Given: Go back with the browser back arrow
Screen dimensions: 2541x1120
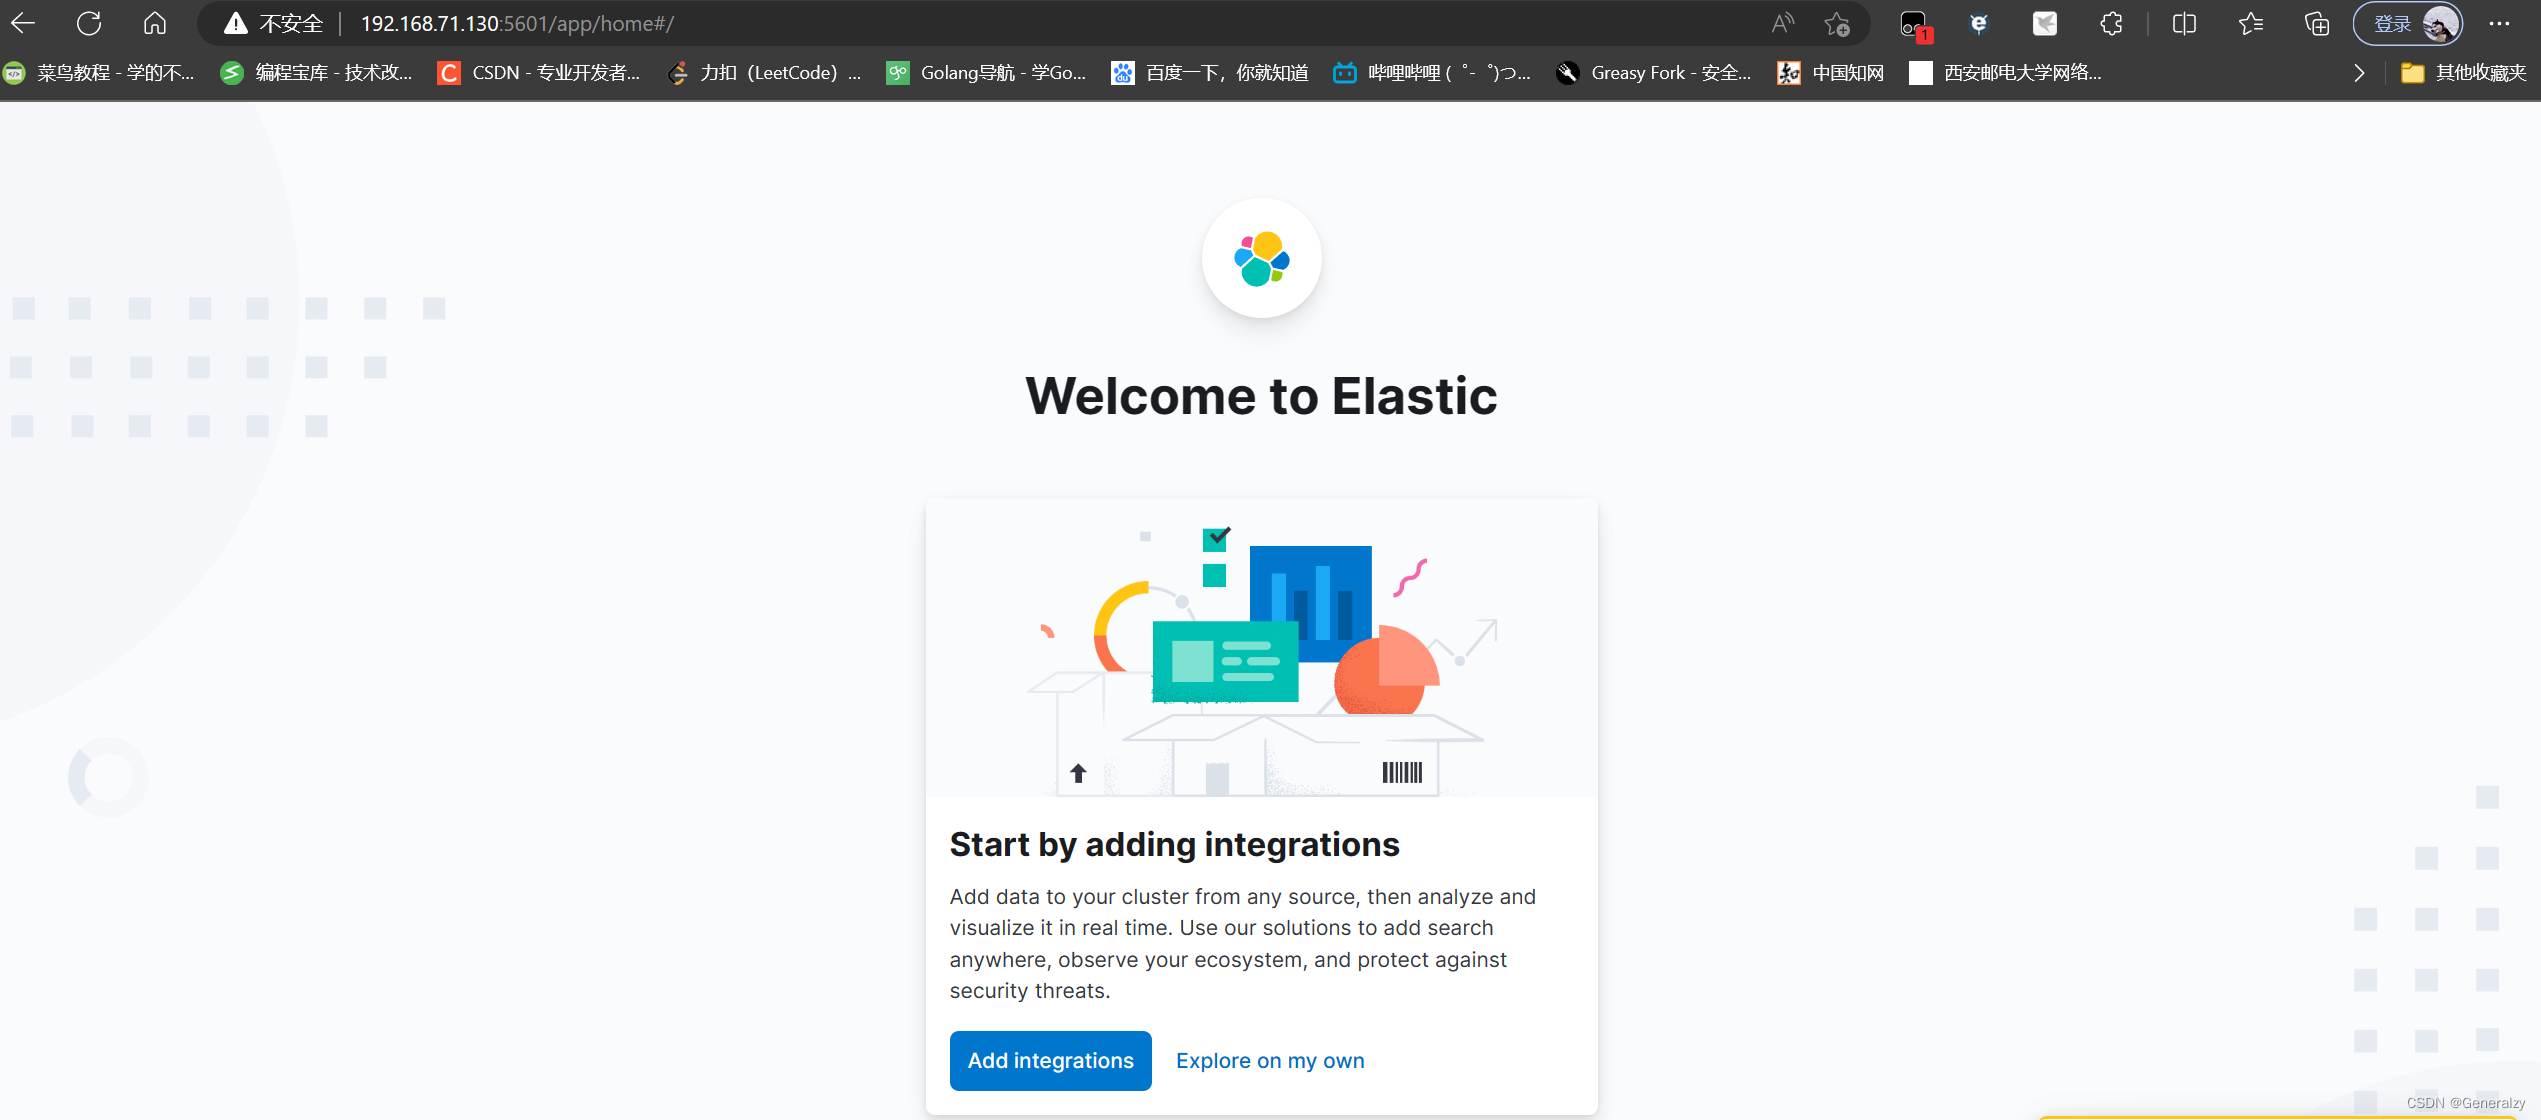Looking at the screenshot, I should (x=23, y=23).
